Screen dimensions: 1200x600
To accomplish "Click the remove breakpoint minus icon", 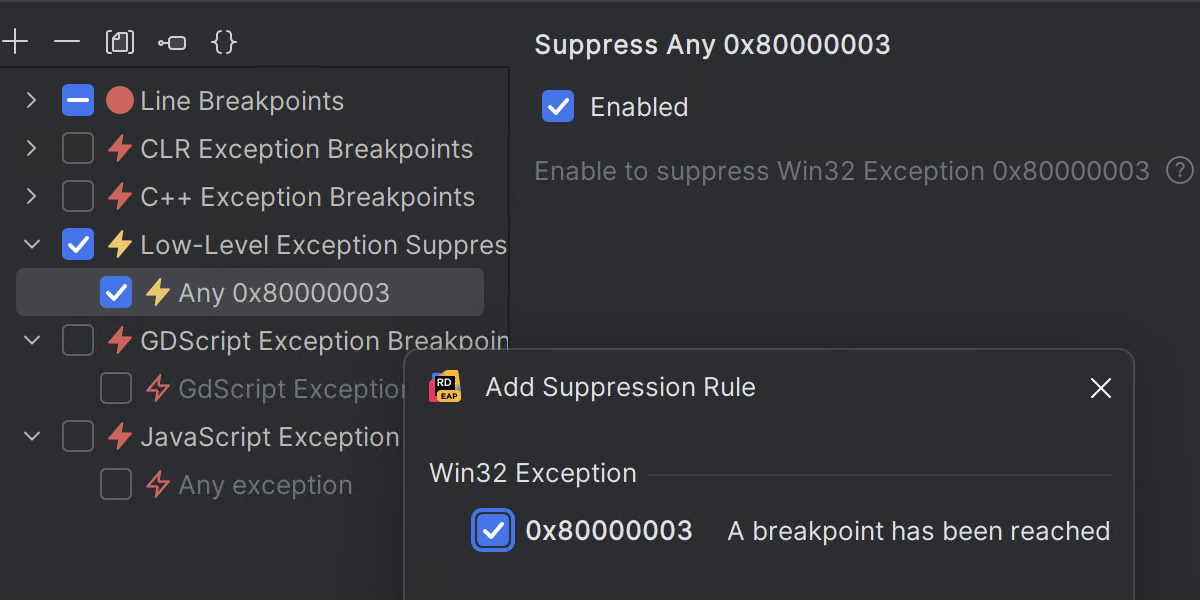I will [67, 42].
